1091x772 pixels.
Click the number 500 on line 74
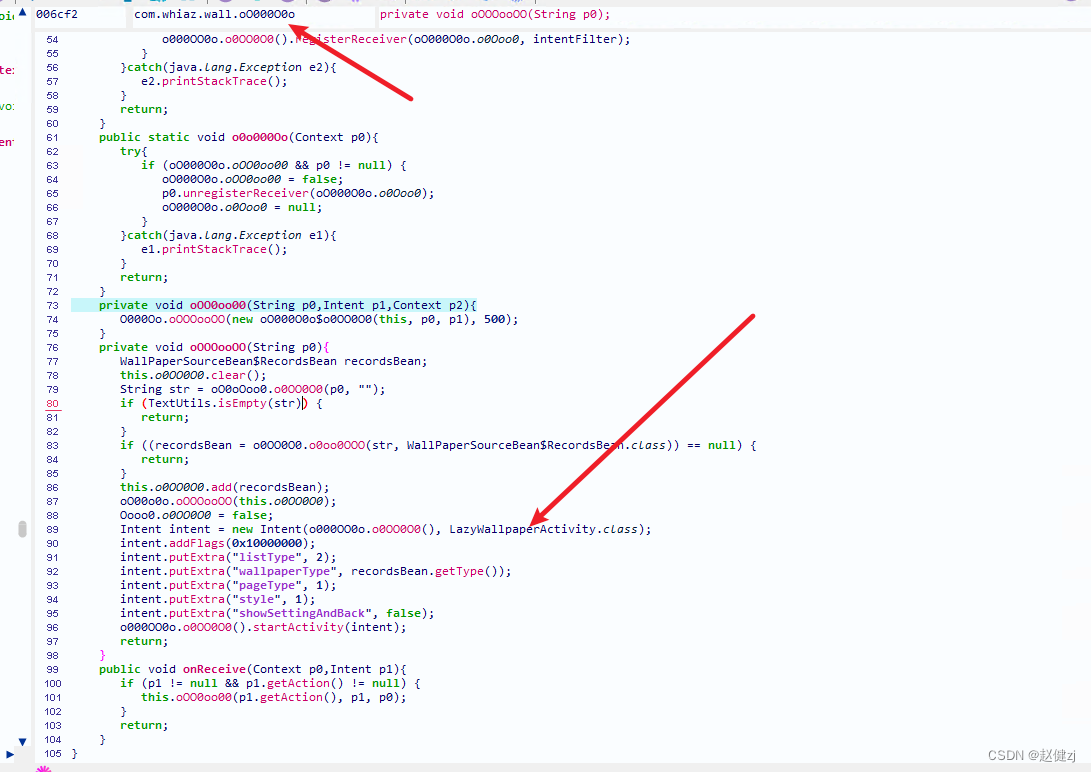[x=494, y=319]
